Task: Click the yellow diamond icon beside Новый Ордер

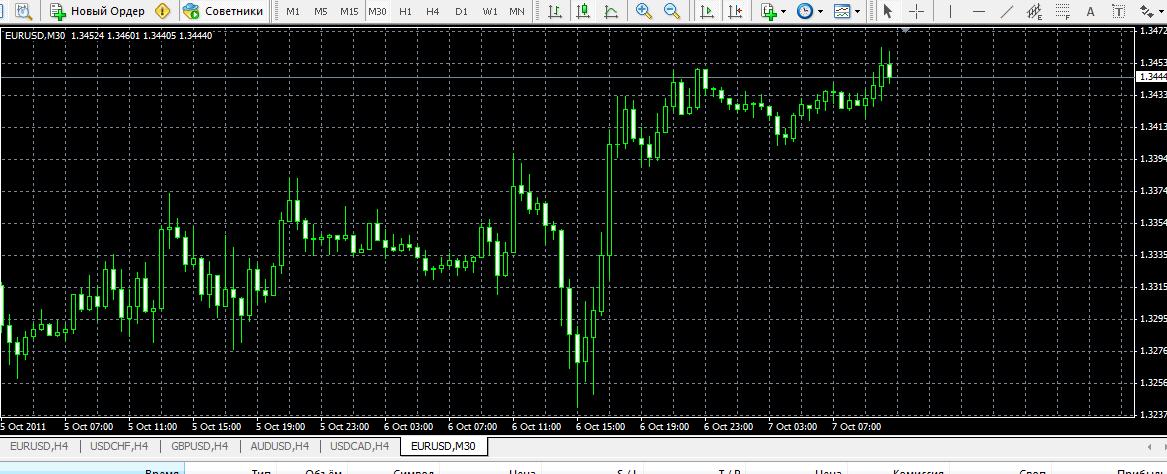Action: click(163, 11)
